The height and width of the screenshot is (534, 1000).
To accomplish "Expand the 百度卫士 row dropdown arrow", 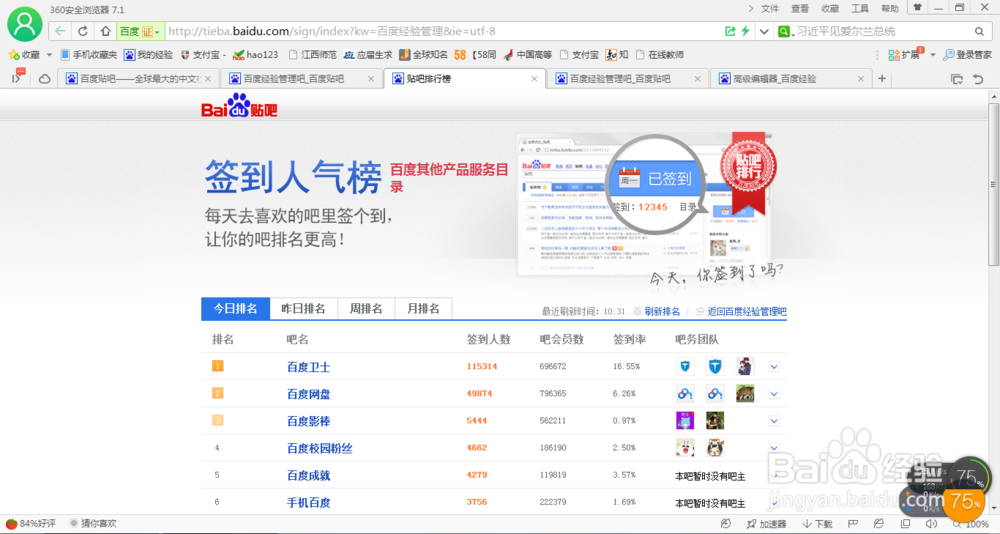I will [x=774, y=367].
